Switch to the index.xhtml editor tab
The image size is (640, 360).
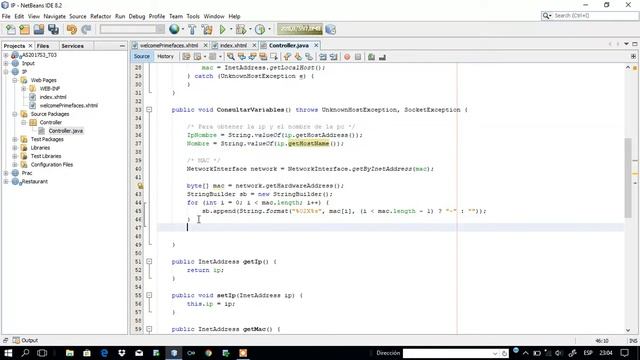(233, 45)
